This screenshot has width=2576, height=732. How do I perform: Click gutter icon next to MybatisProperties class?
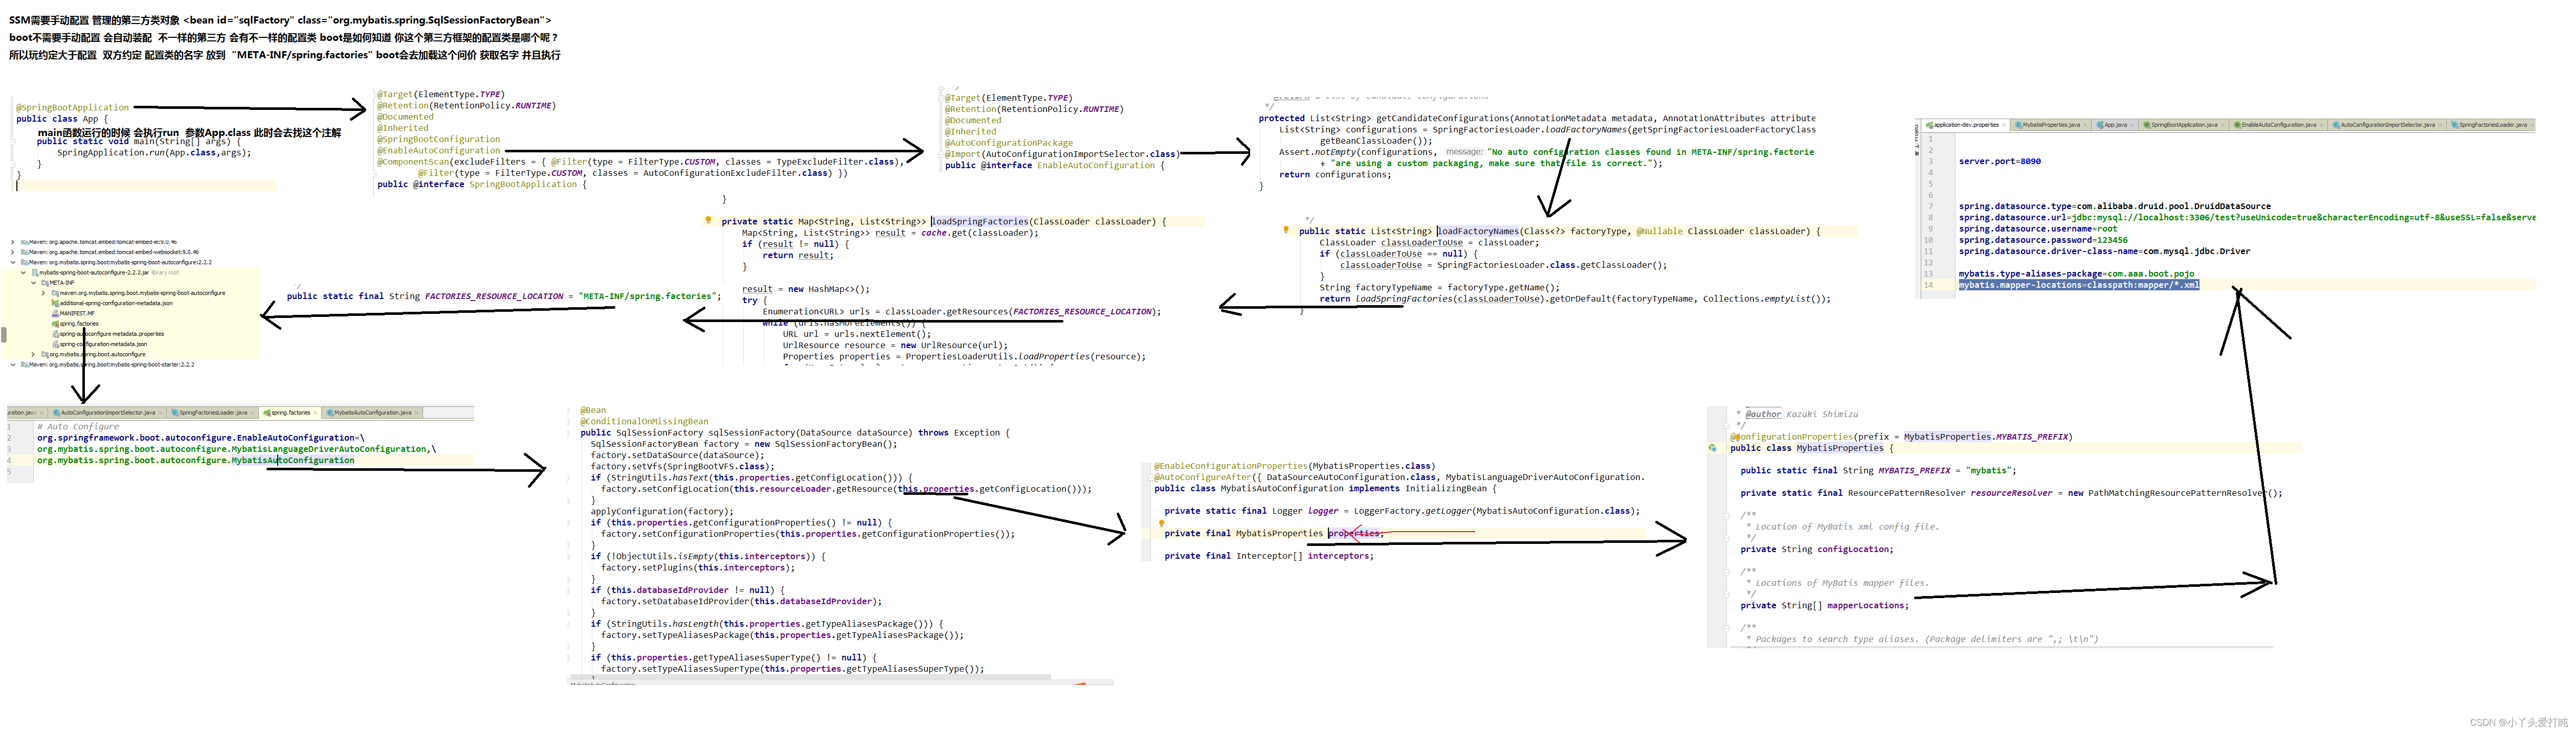[x=1713, y=448]
